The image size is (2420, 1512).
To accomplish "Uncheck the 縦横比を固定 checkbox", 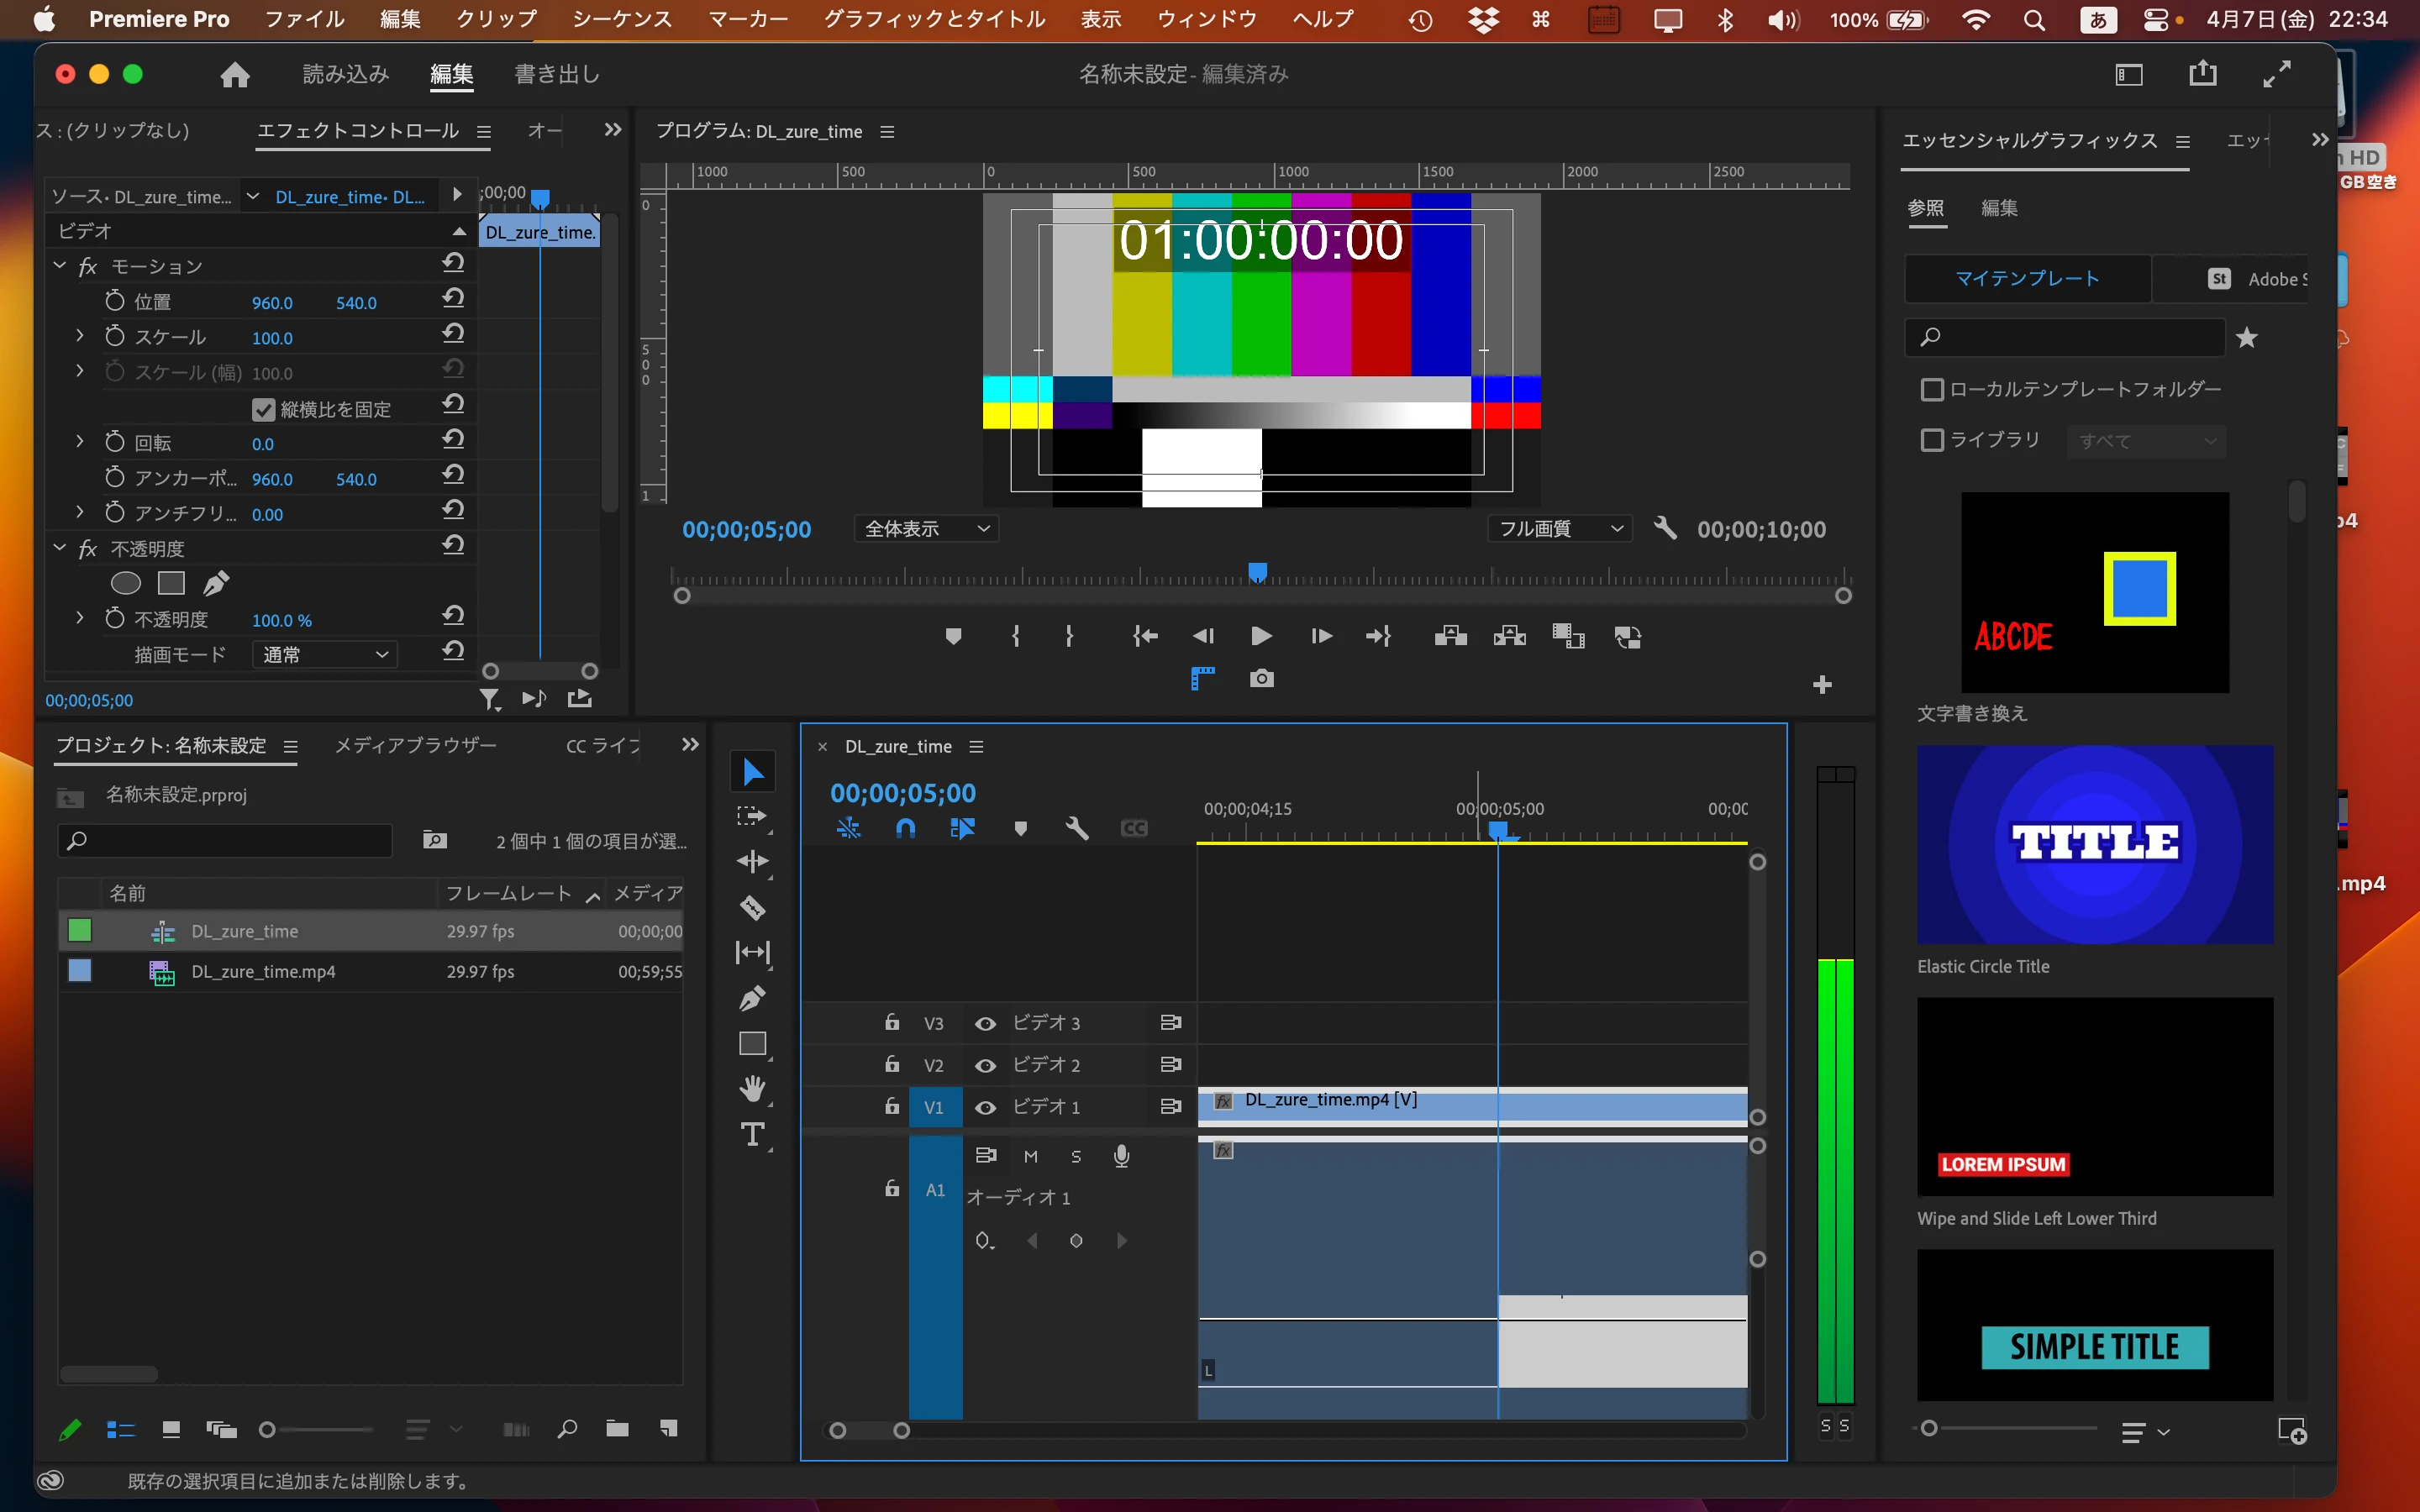I will click(x=264, y=409).
